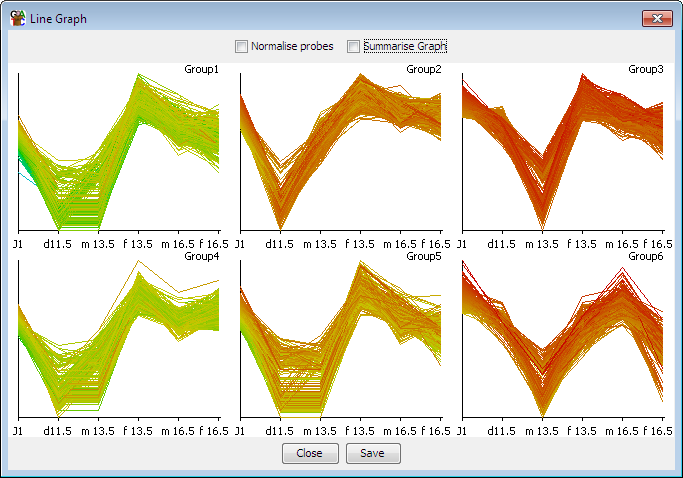Select the Group2 line graph panel
The width and height of the screenshot is (683, 478).
(x=341, y=156)
